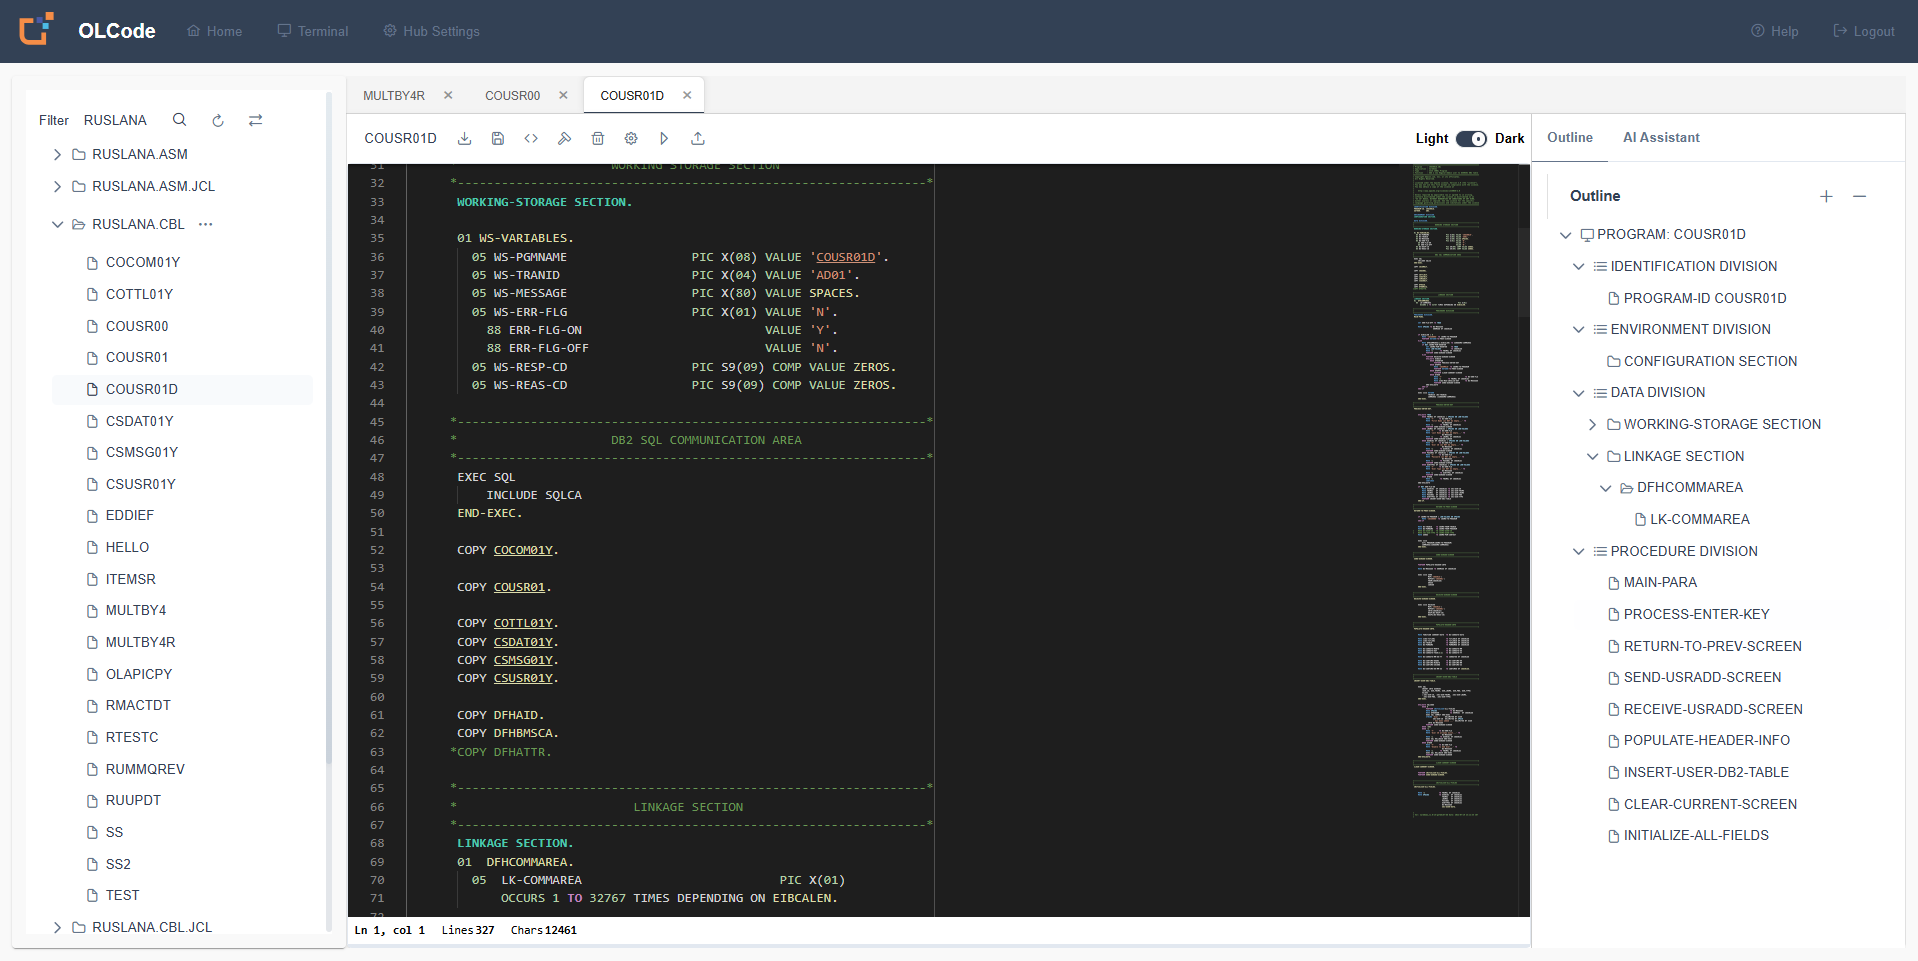The image size is (1918, 961).
Task: Switch to the MULTBY4R tab
Action: 393,95
